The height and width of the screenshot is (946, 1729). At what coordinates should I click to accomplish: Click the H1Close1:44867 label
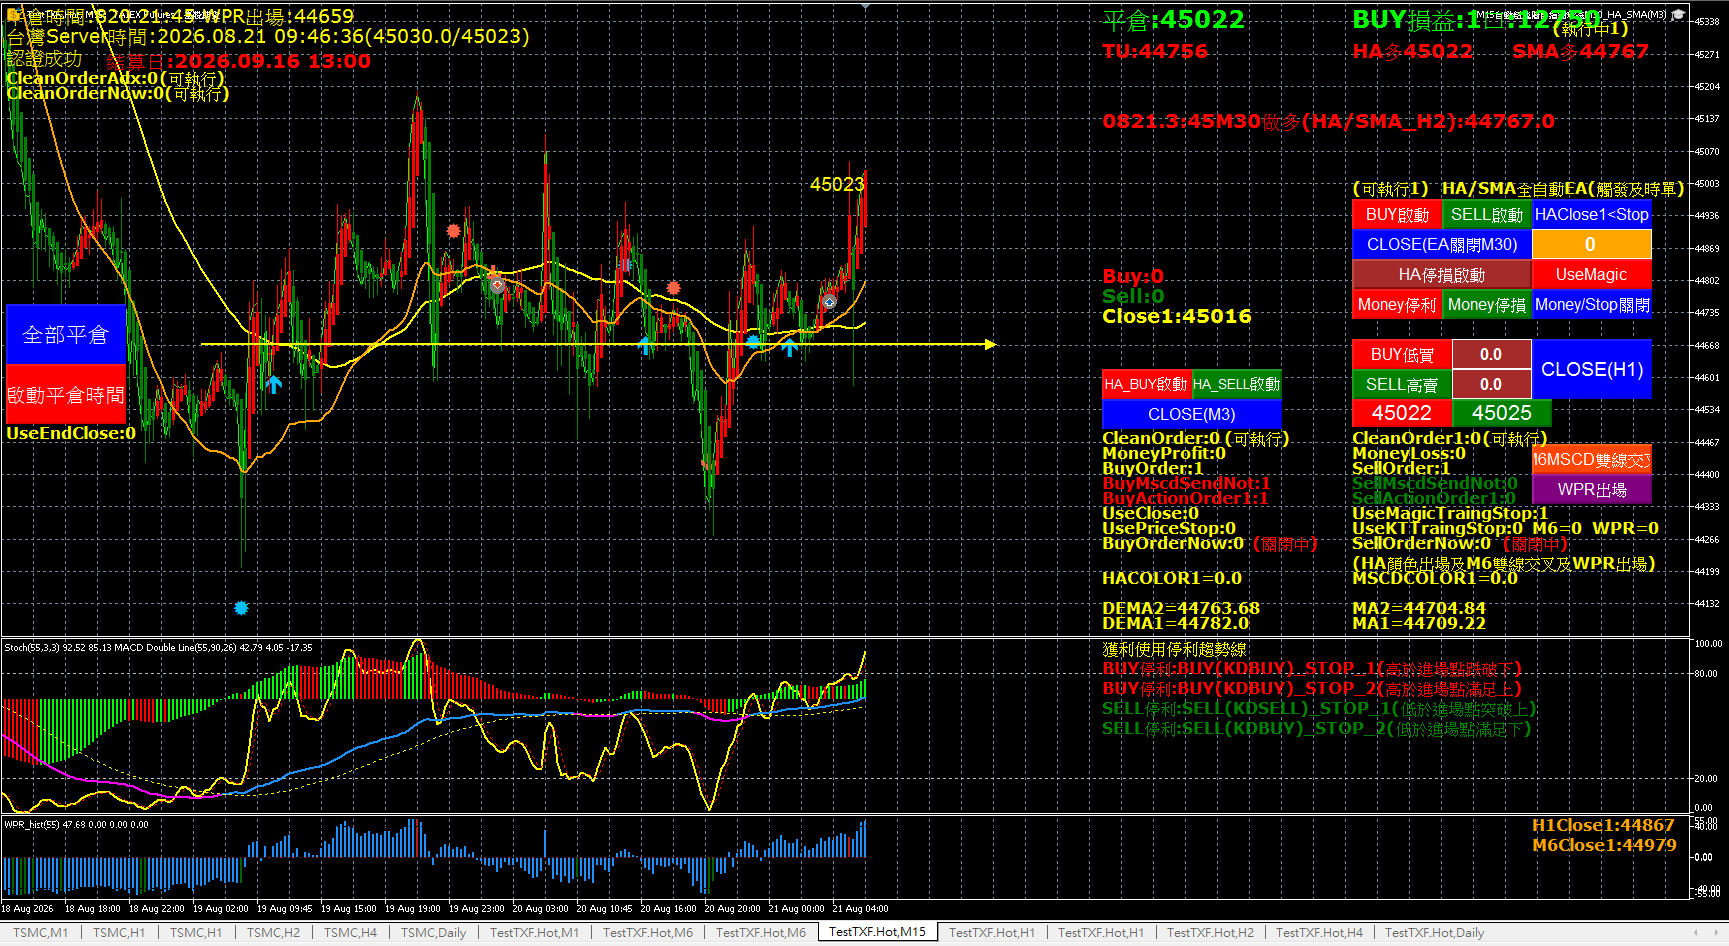point(1603,825)
